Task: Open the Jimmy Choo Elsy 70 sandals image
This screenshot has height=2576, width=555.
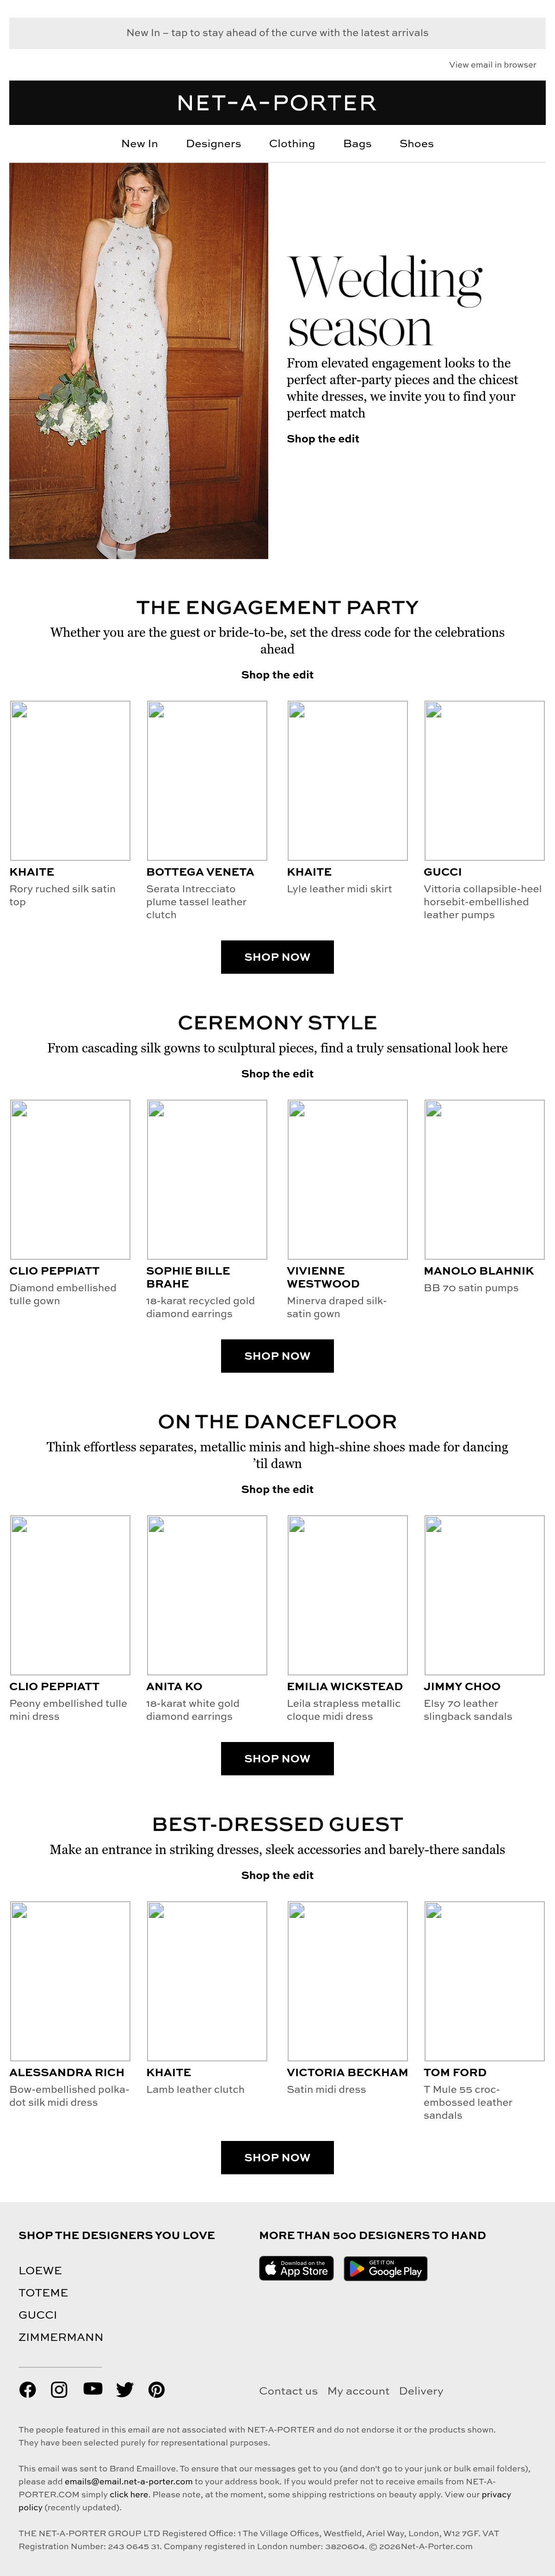Action: pos(484,1595)
